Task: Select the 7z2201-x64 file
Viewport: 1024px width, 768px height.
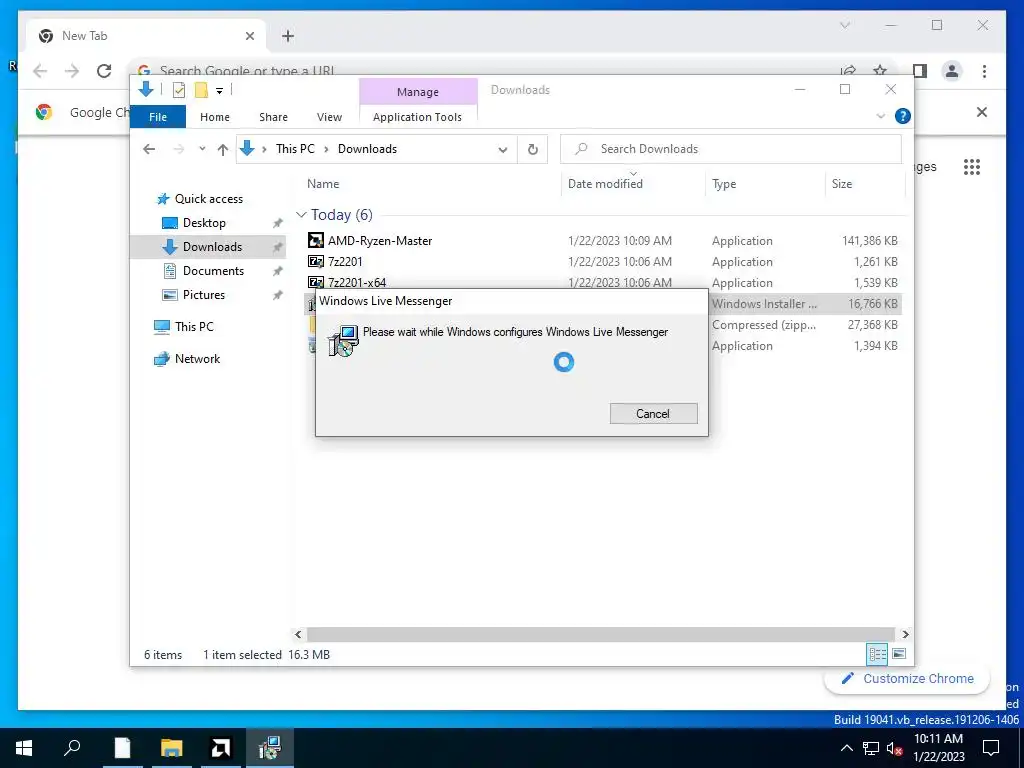Action: tap(357, 283)
